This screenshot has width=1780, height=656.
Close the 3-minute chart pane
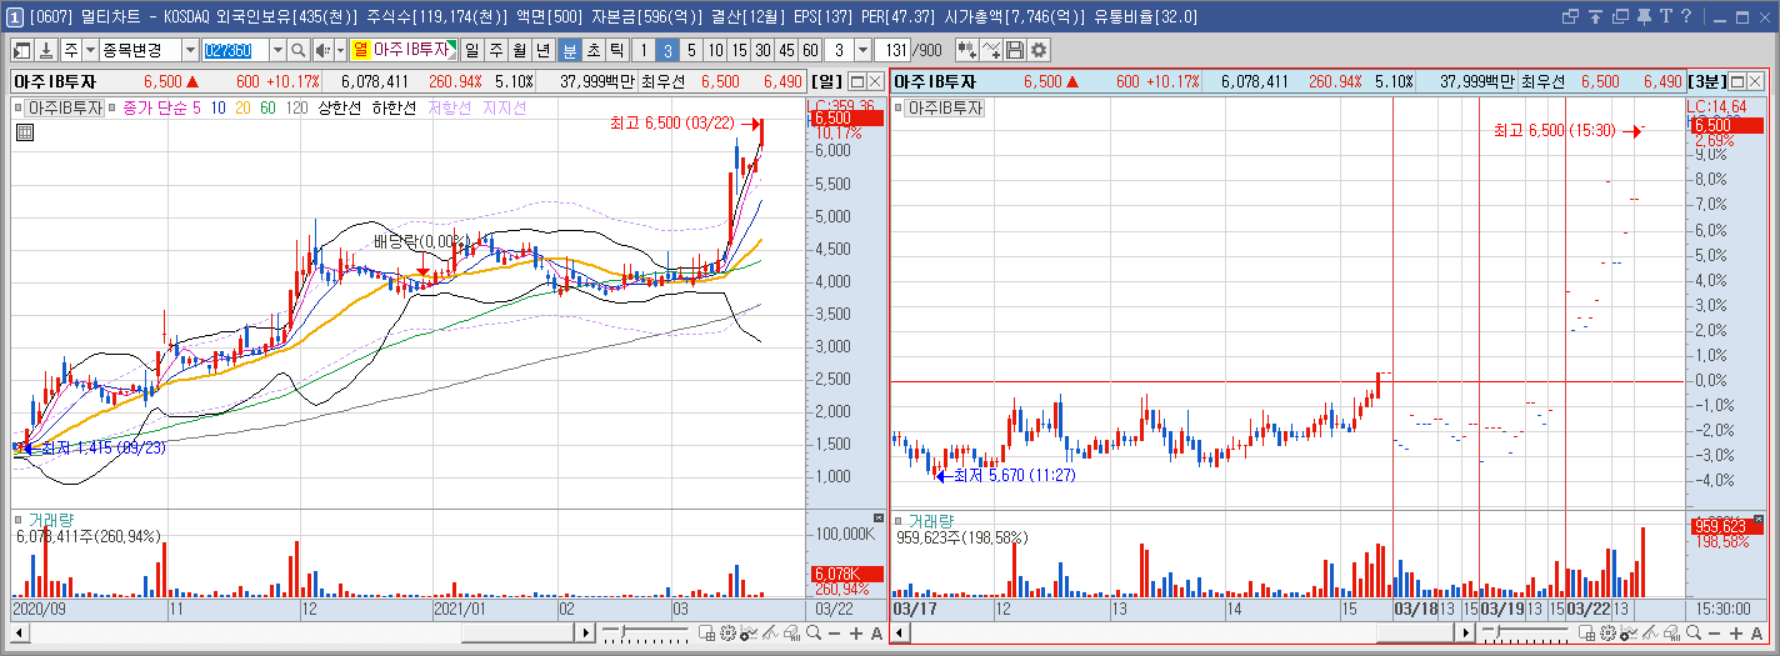click(1755, 82)
